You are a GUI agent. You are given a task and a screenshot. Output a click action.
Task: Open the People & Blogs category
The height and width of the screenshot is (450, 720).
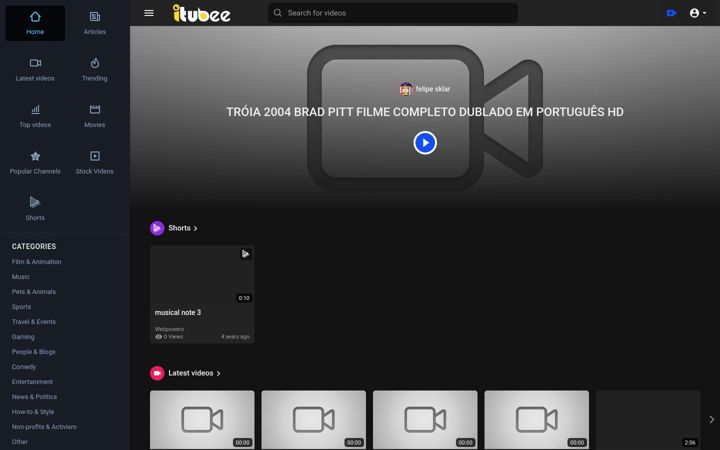point(34,352)
